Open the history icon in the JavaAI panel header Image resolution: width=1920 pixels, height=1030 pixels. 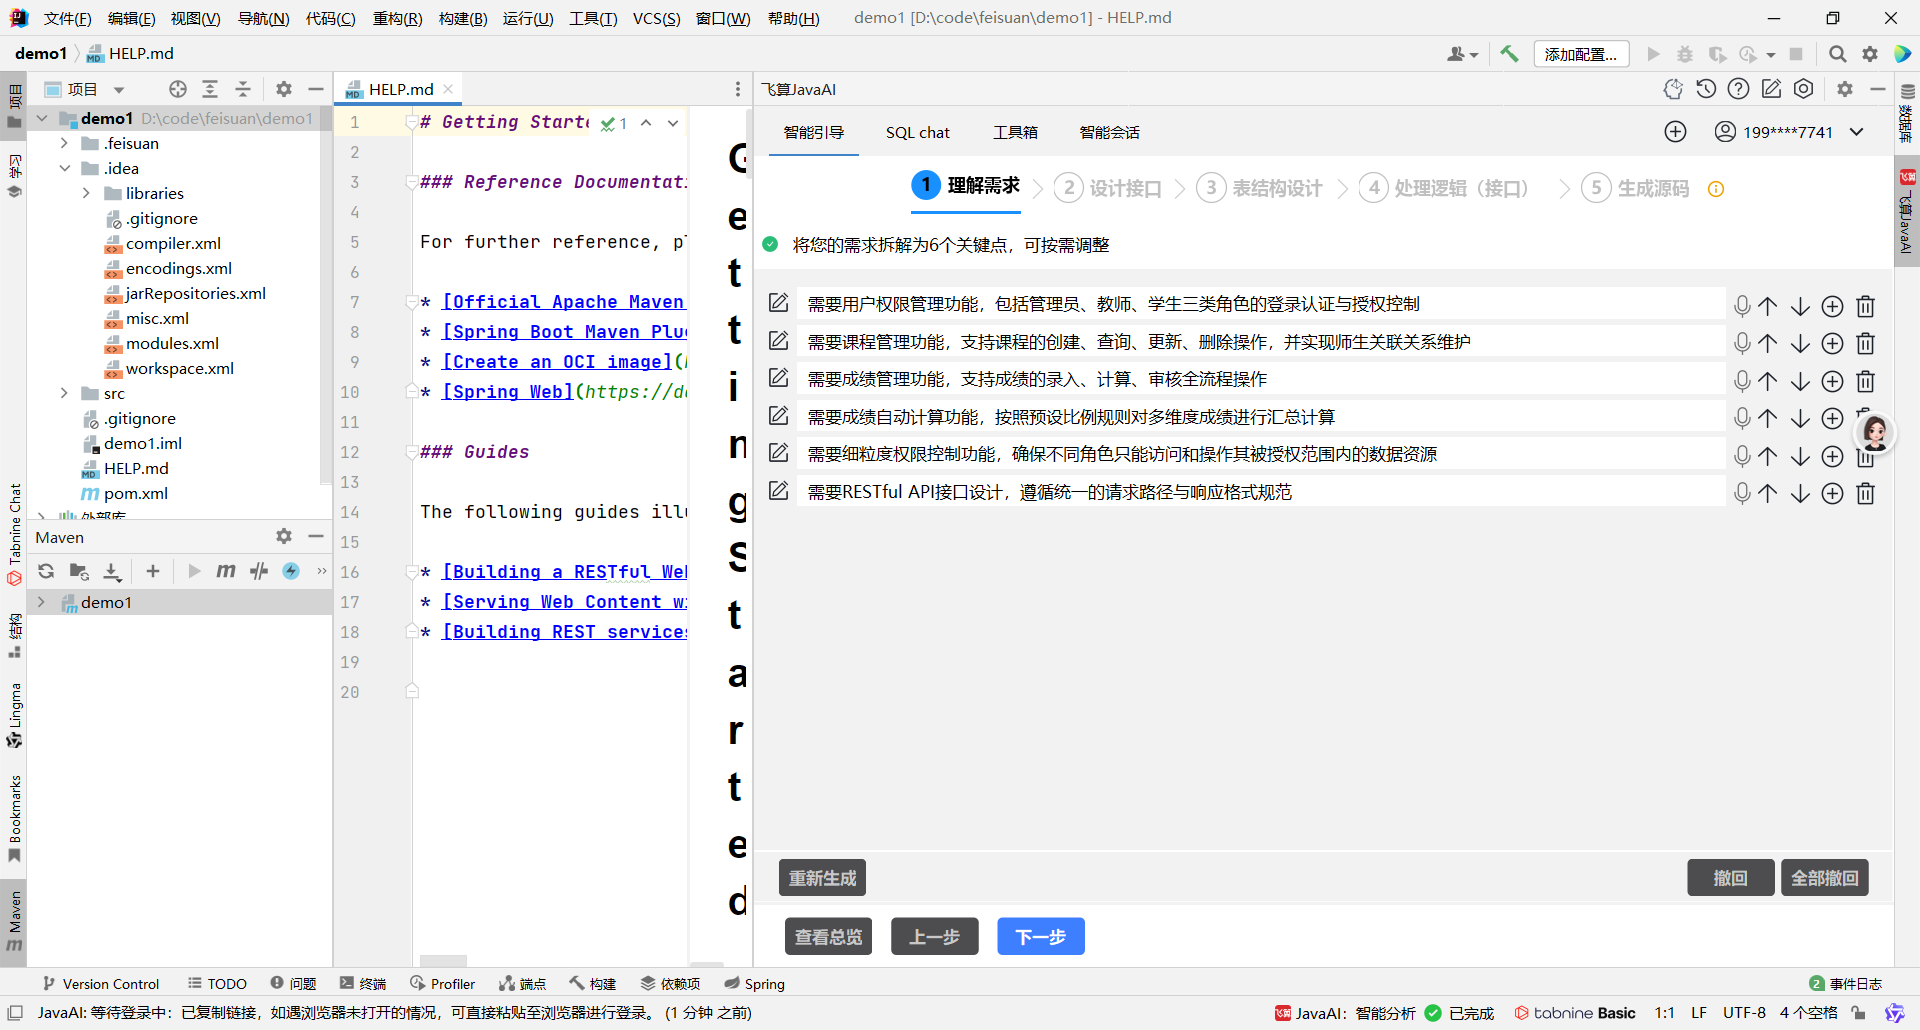[x=1706, y=89]
